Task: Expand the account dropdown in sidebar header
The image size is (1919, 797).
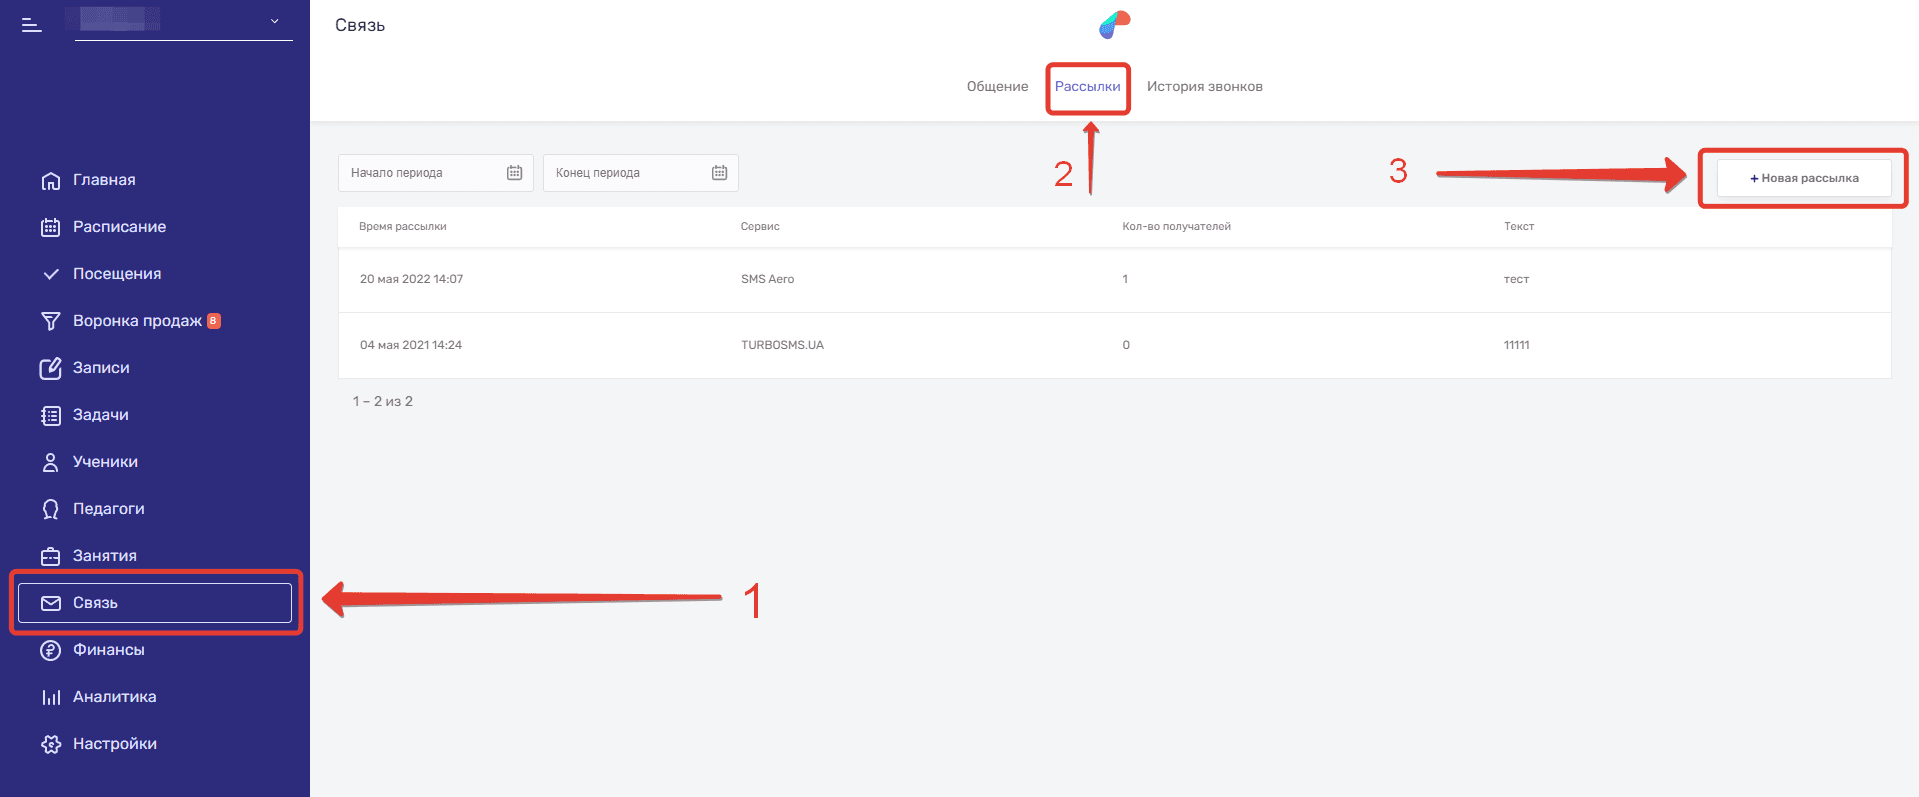Action: [274, 21]
